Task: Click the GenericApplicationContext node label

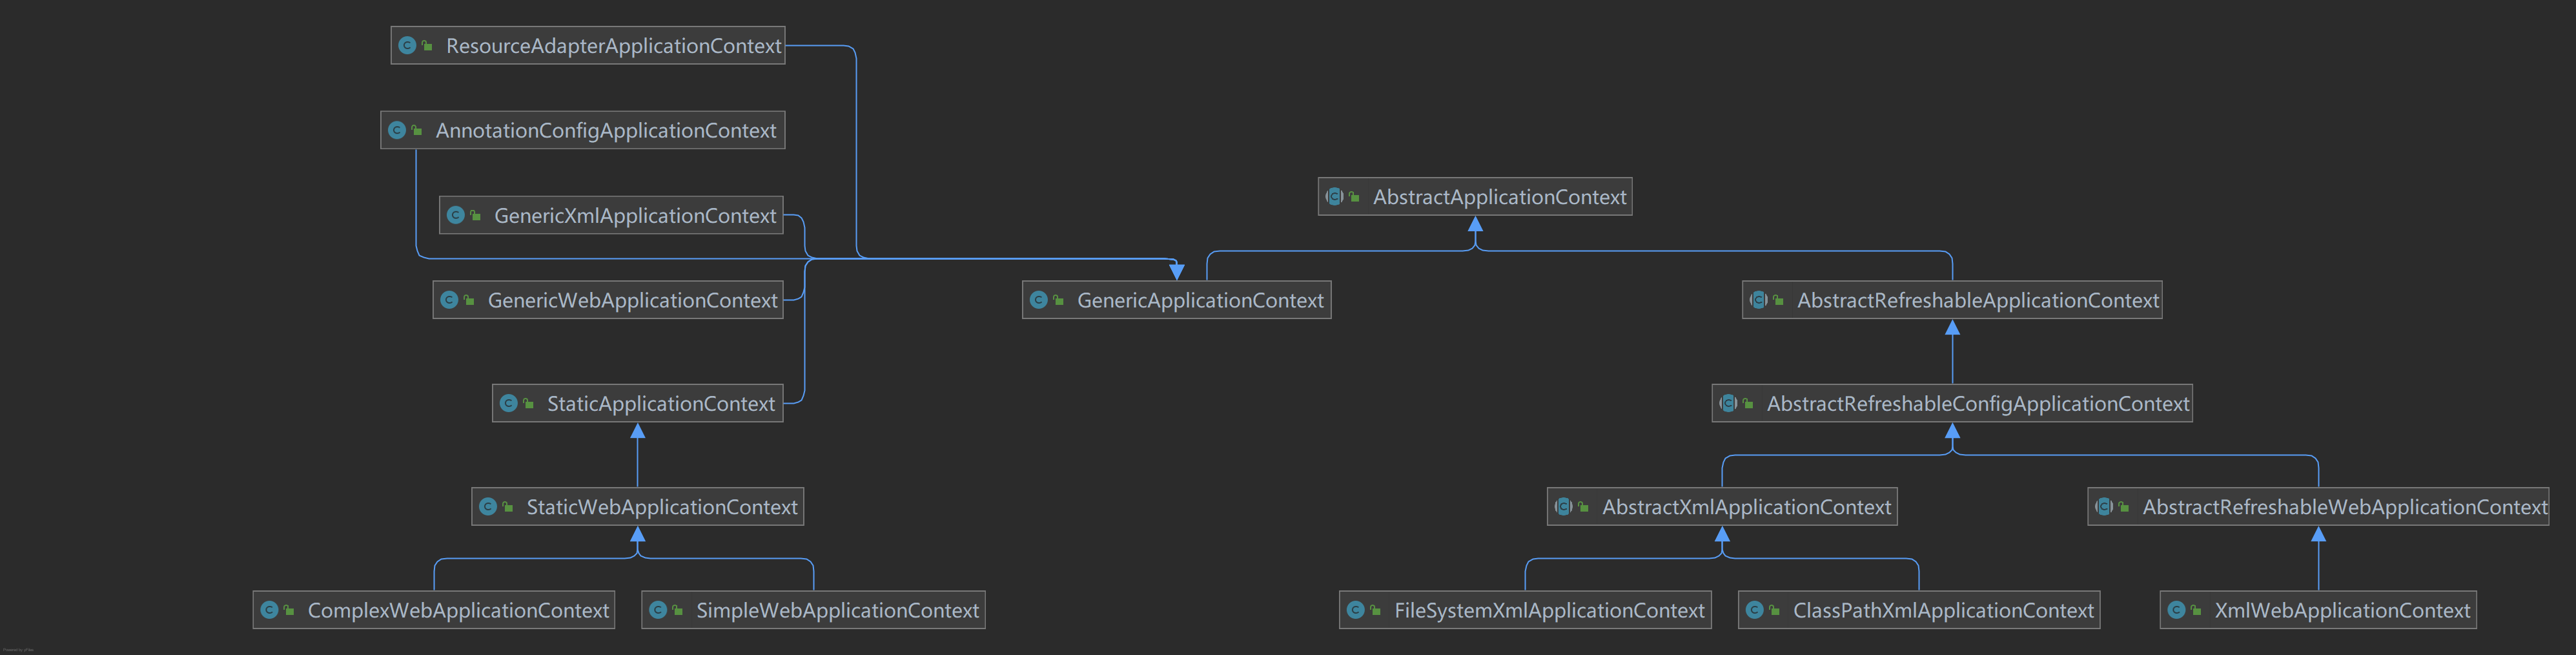Action: pos(1200,300)
